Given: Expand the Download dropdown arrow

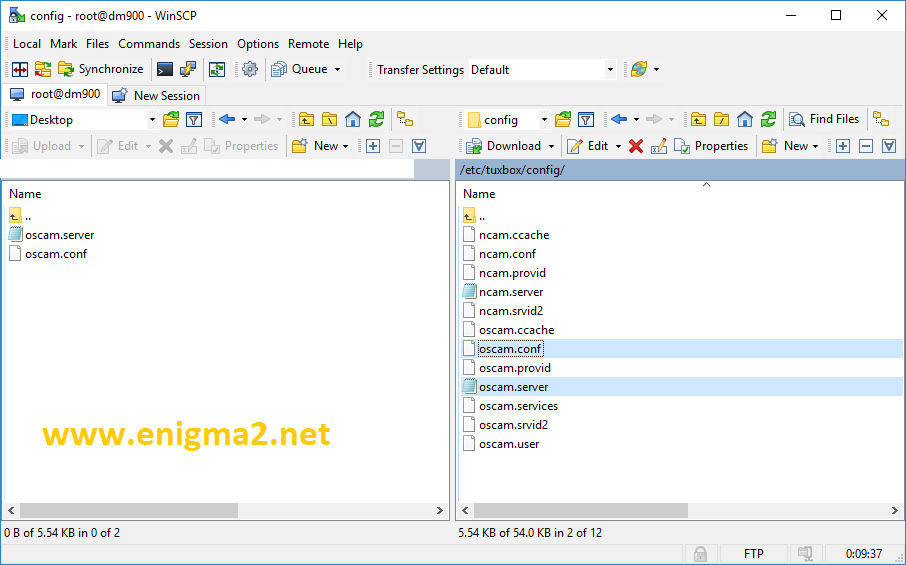Looking at the screenshot, I should [x=551, y=146].
